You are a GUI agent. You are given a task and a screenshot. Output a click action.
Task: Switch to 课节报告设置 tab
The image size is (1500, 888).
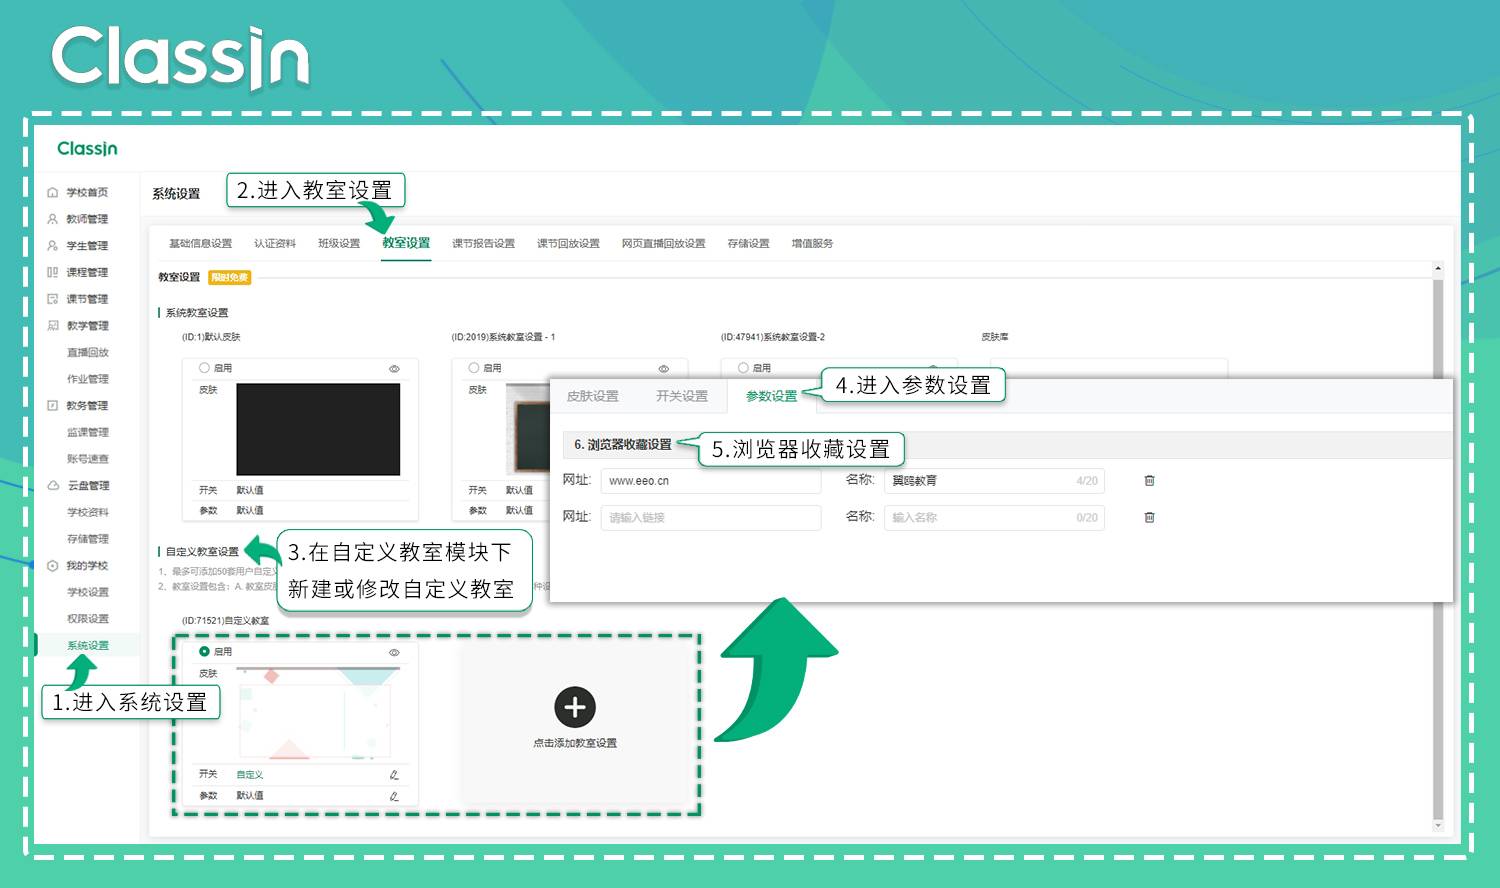tap(483, 243)
